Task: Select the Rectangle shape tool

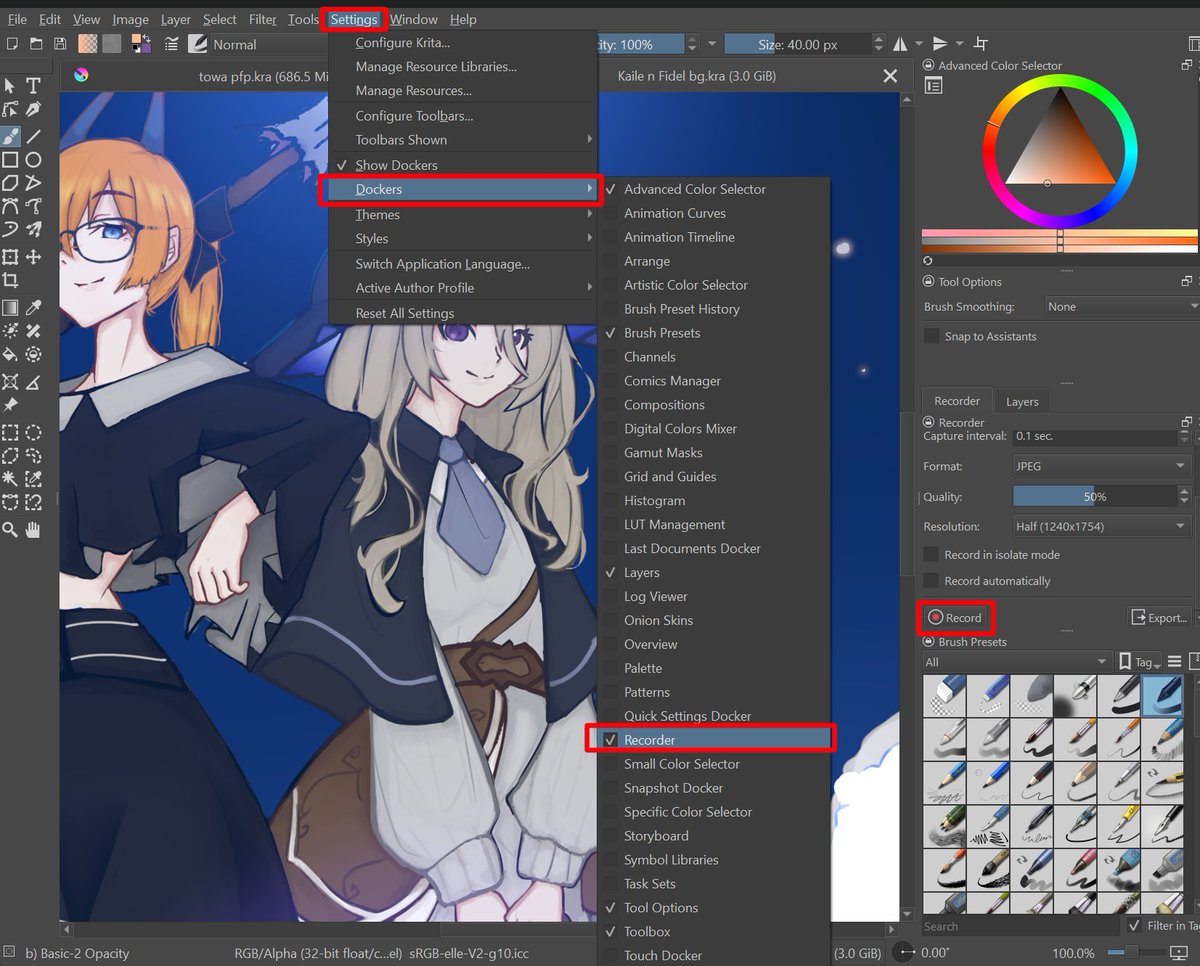Action: click(10, 159)
